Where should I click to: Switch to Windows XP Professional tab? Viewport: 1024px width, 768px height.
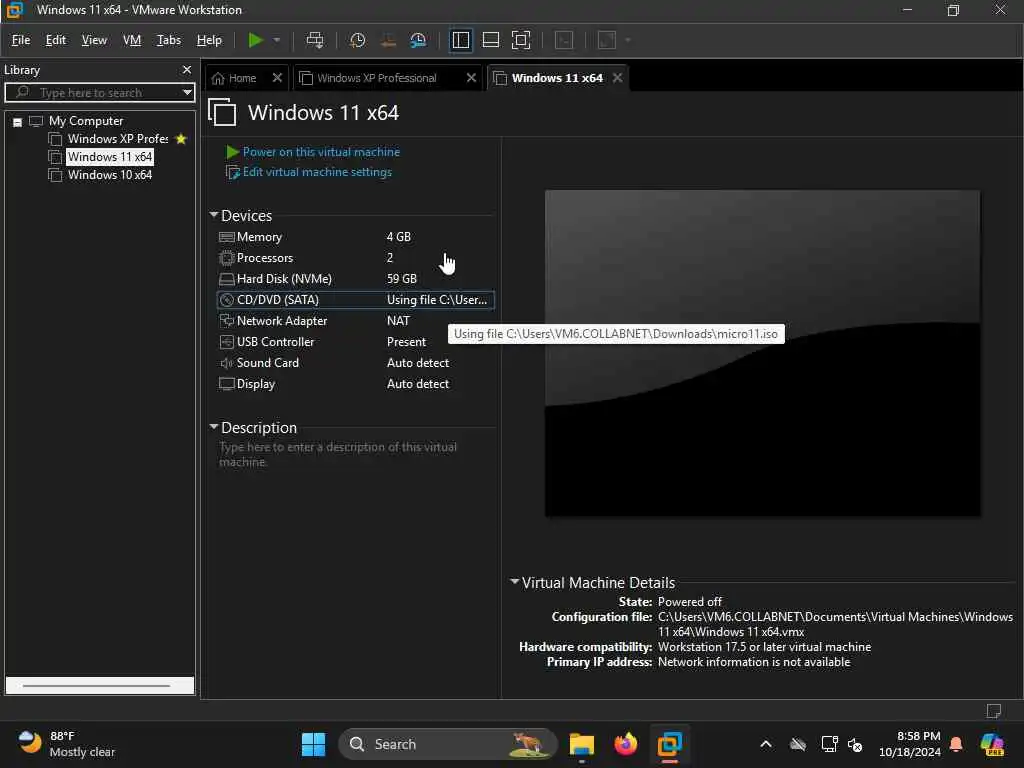pyautogui.click(x=376, y=78)
